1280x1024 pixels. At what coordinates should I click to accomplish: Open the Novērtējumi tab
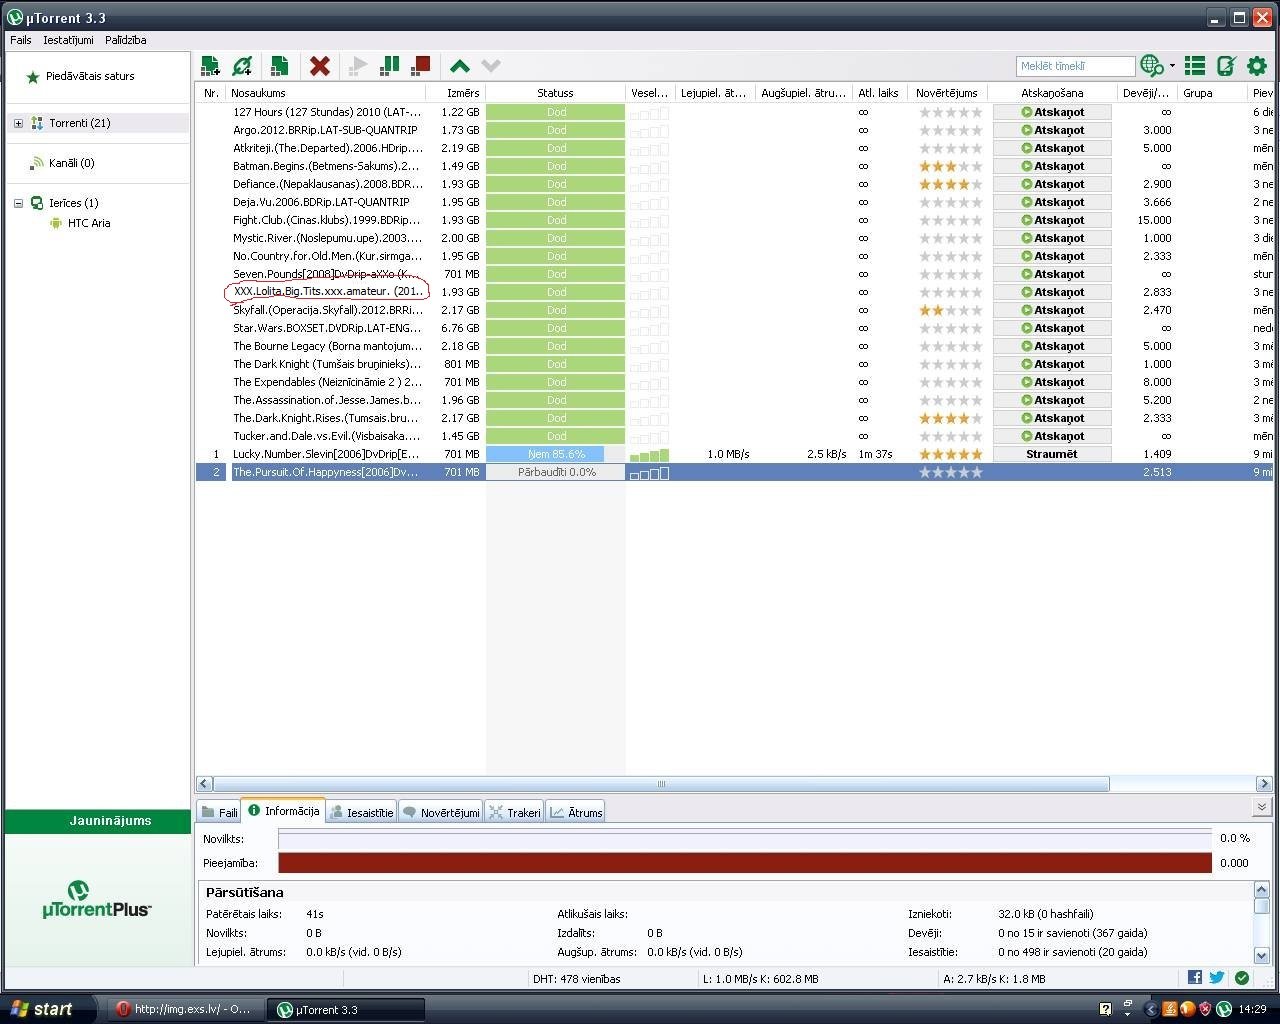(x=440, y=812)
